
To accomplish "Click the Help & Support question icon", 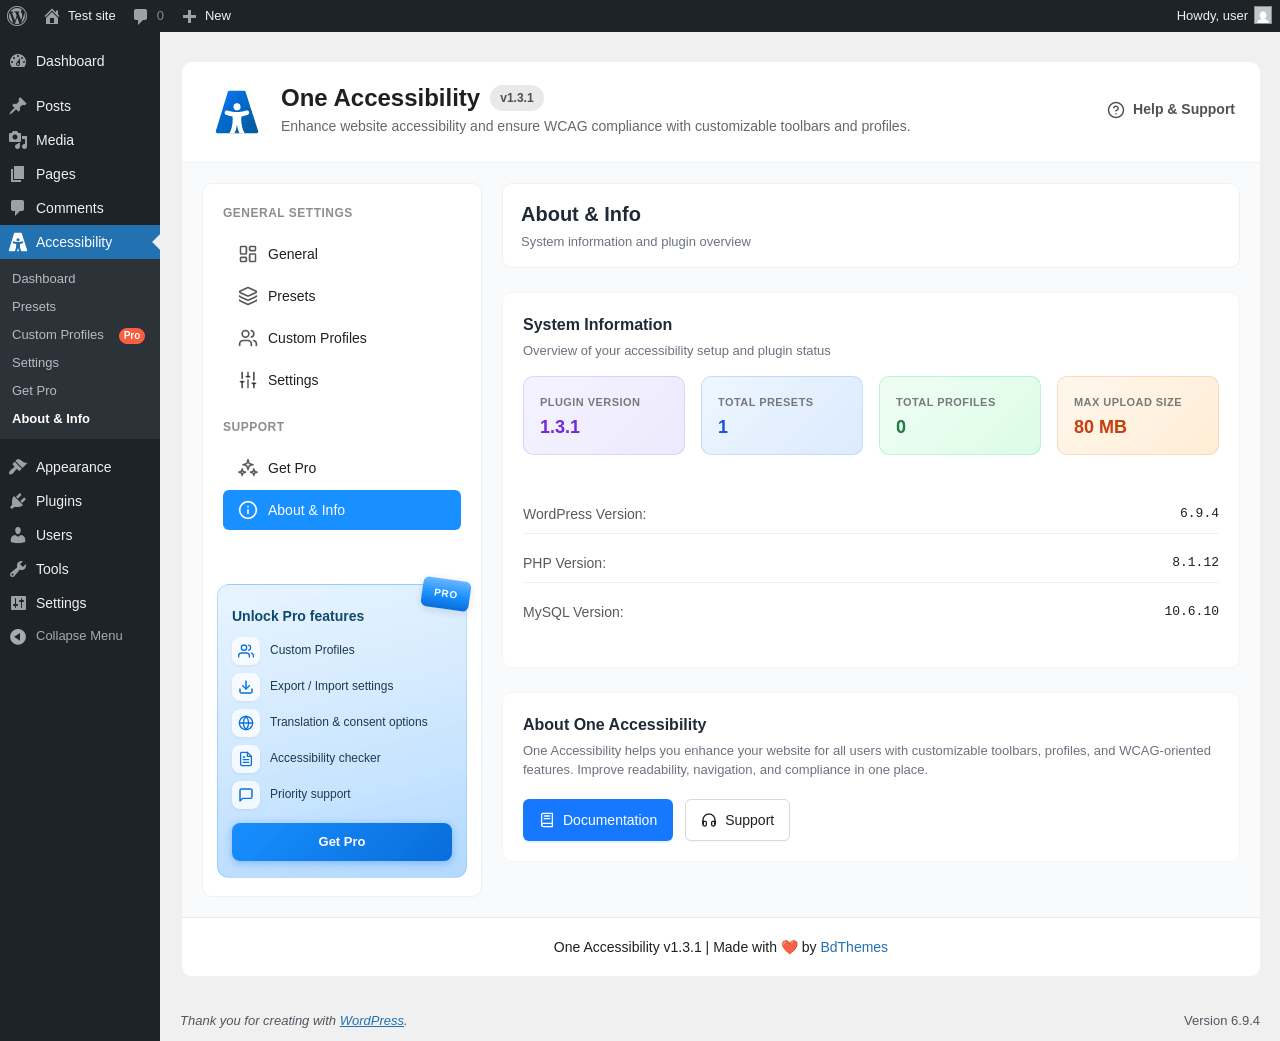I will click(1116, 110).
